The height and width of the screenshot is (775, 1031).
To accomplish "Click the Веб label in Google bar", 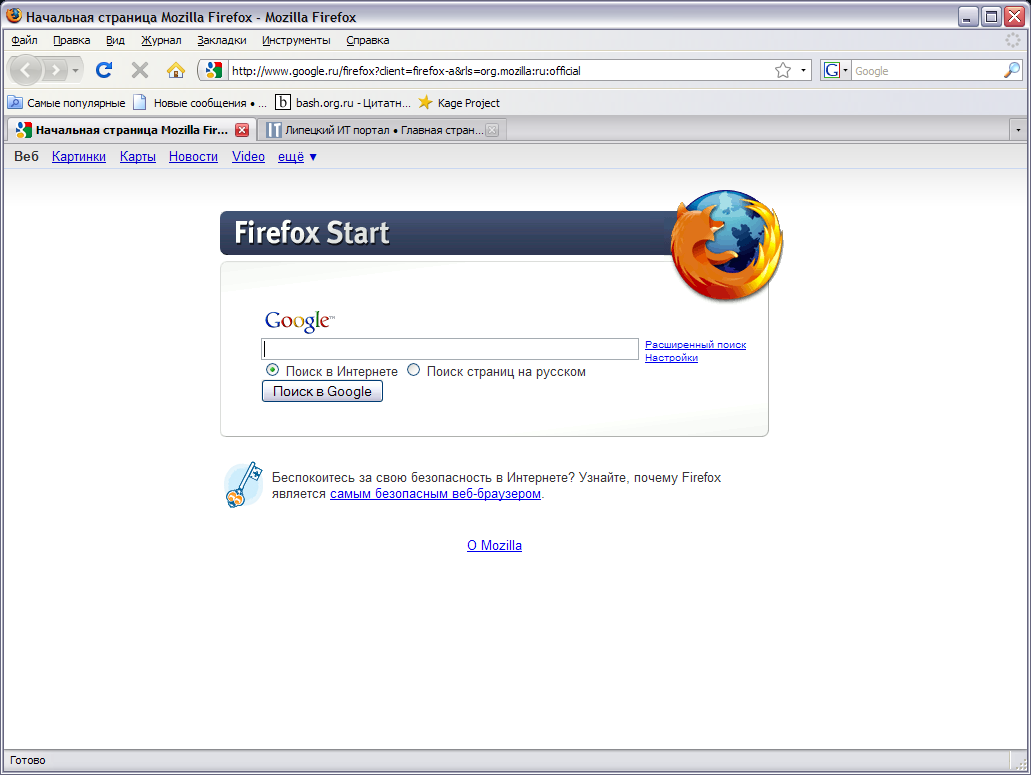I will (x=26, y=156).
